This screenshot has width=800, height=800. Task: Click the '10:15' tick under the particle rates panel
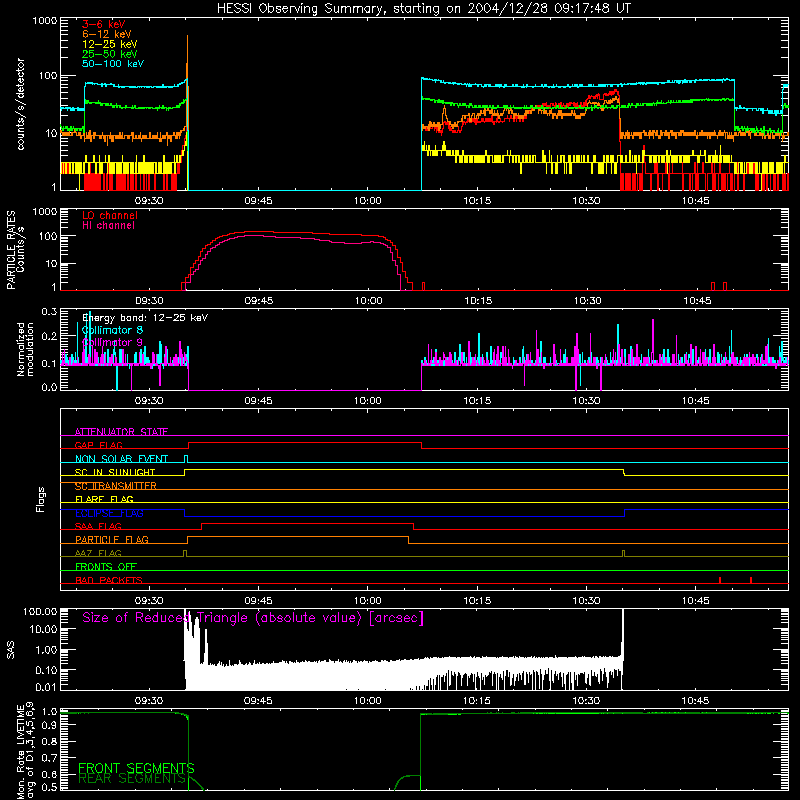click(478, 301)
